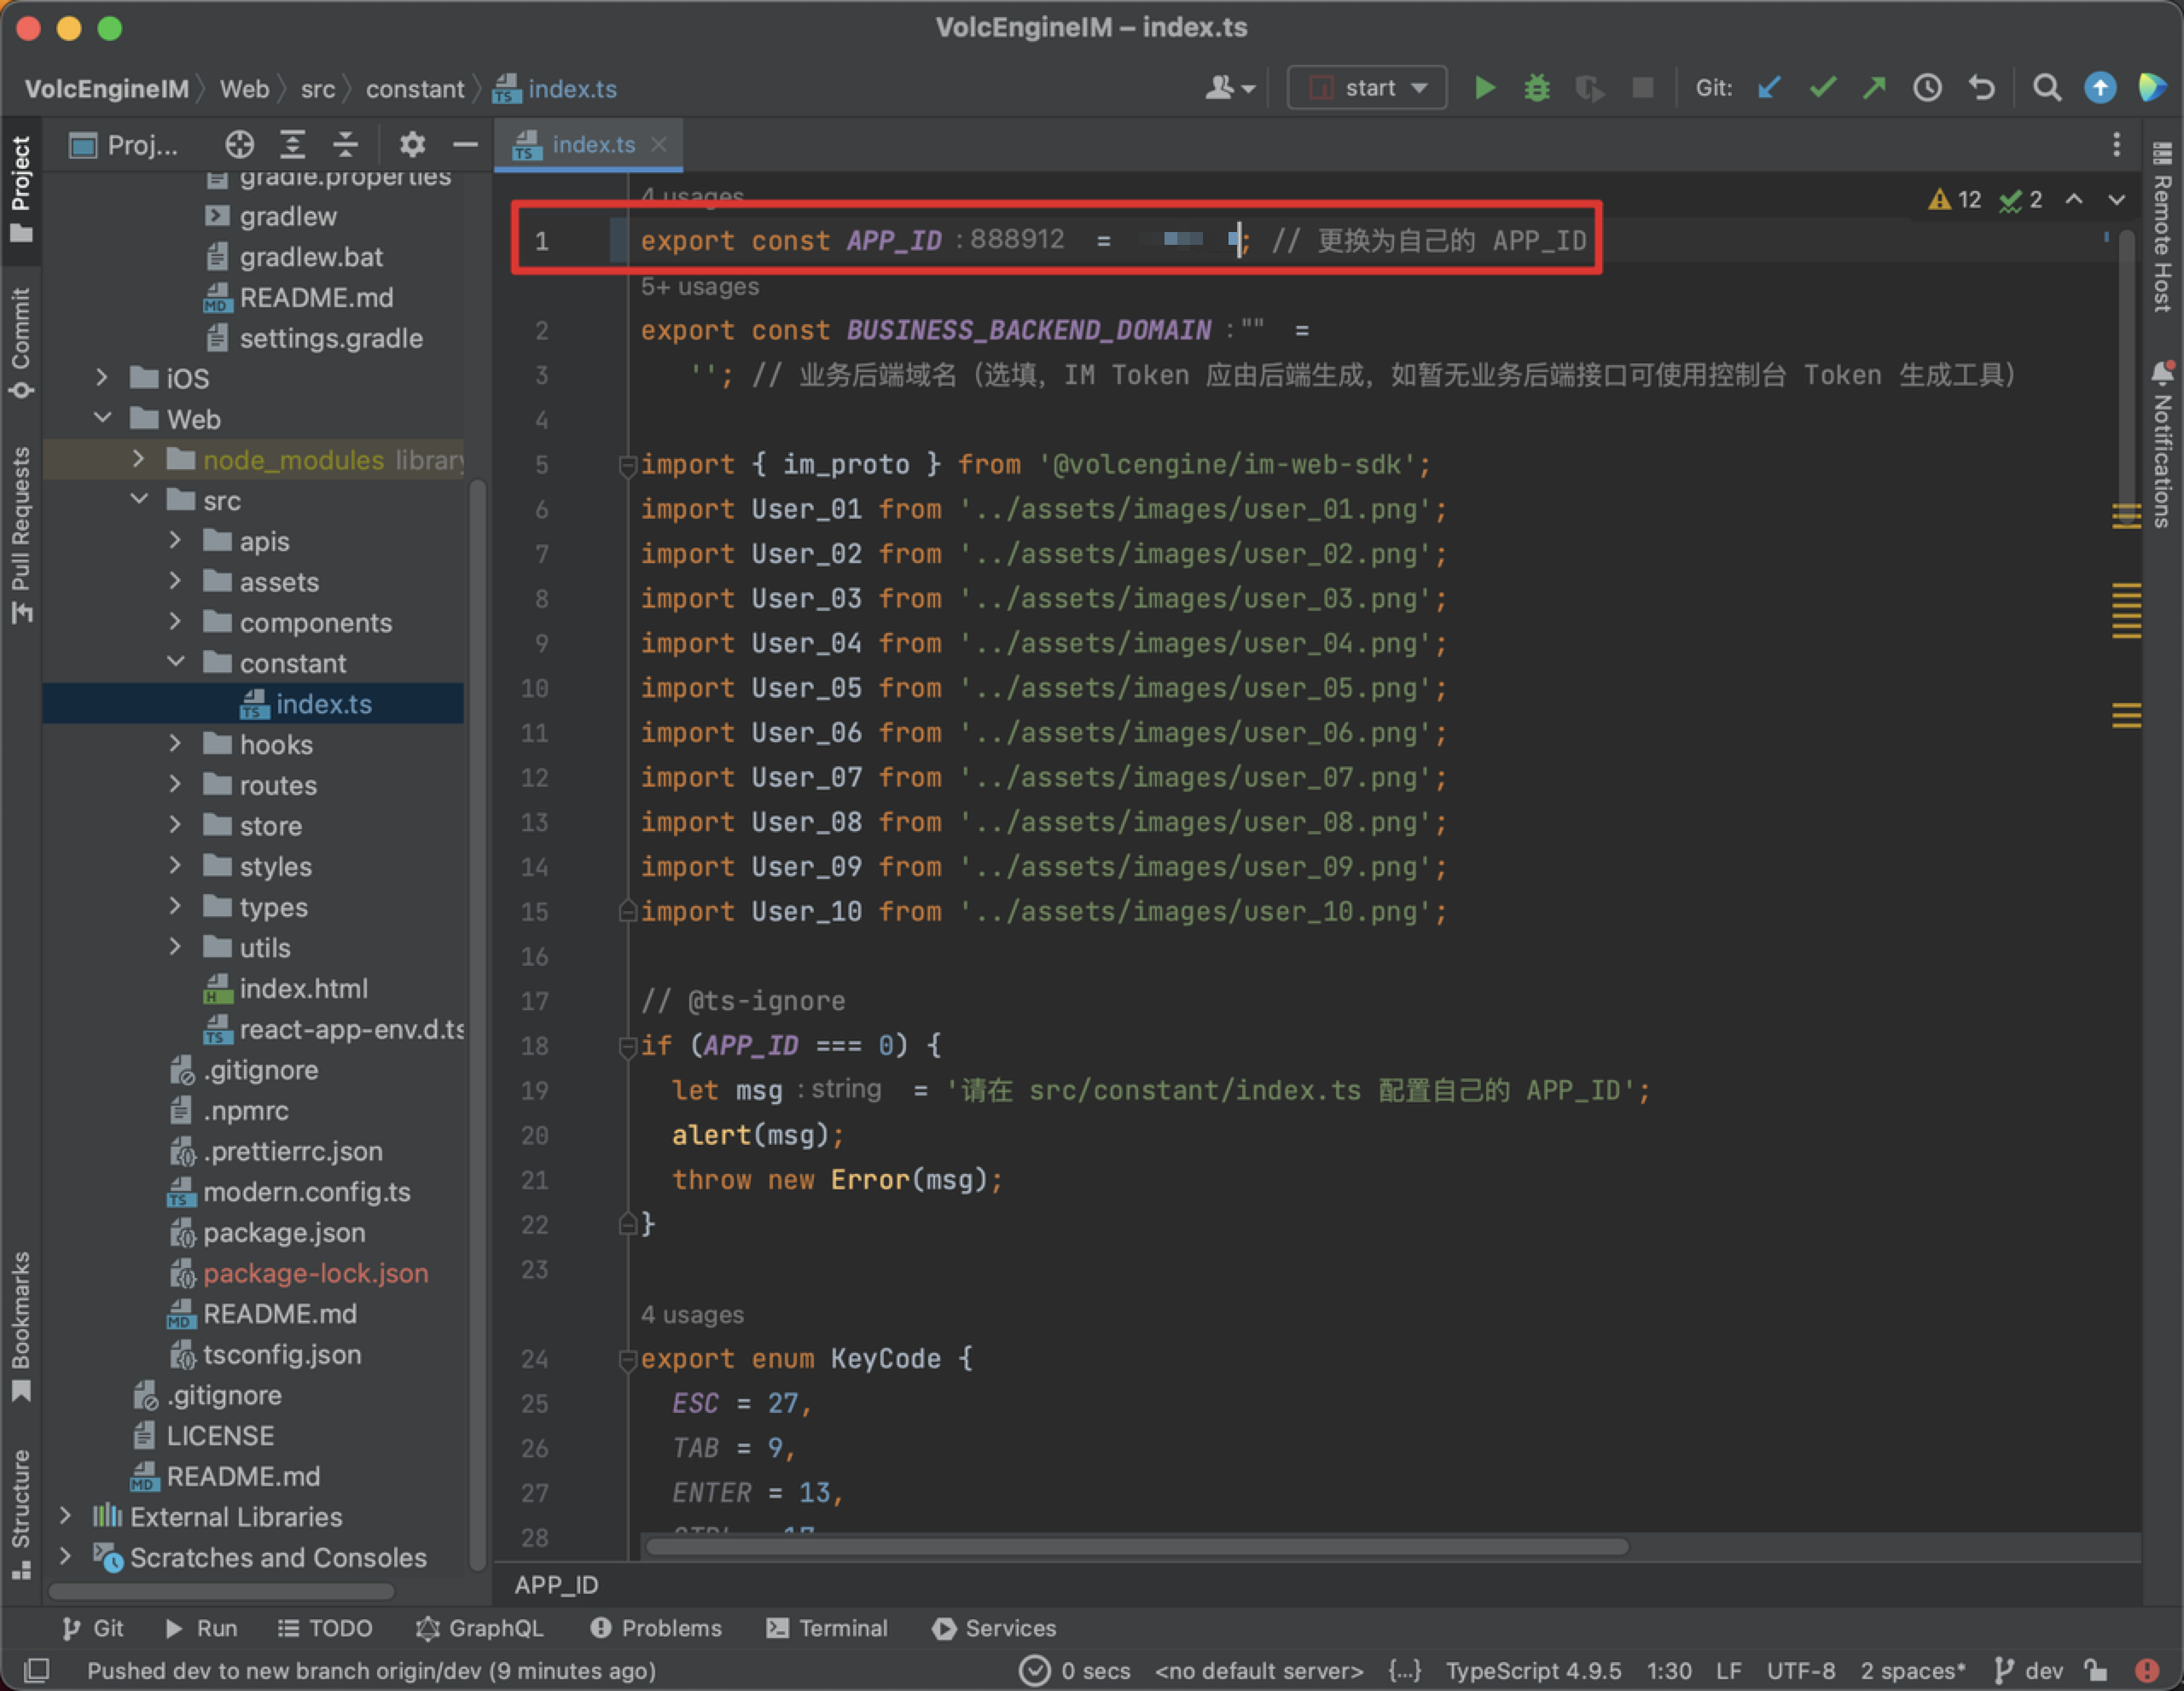Screen dimensions: 2184x1691
Task: Push commits using Git push arrow
Action: point(1875,89)
